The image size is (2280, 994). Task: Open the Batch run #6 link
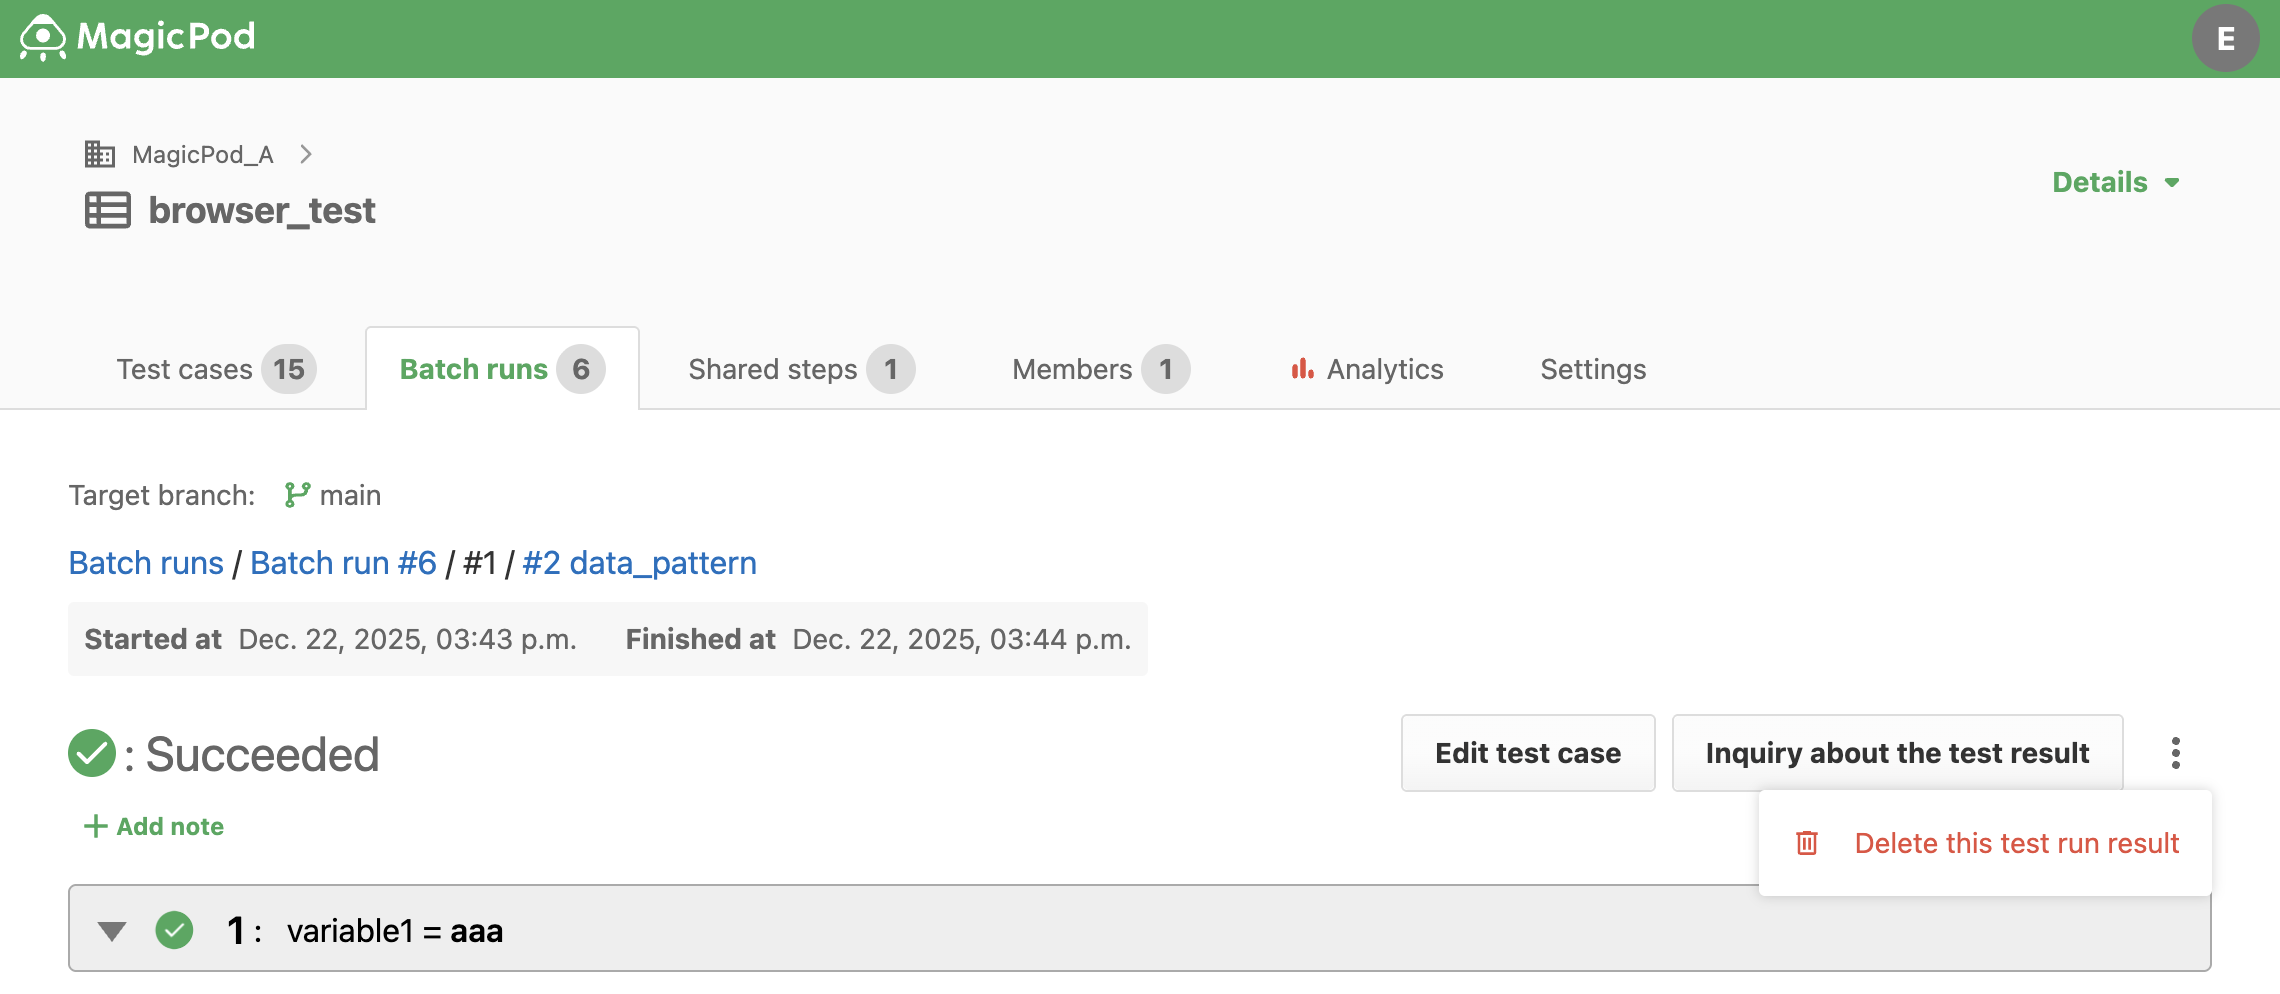343,563
